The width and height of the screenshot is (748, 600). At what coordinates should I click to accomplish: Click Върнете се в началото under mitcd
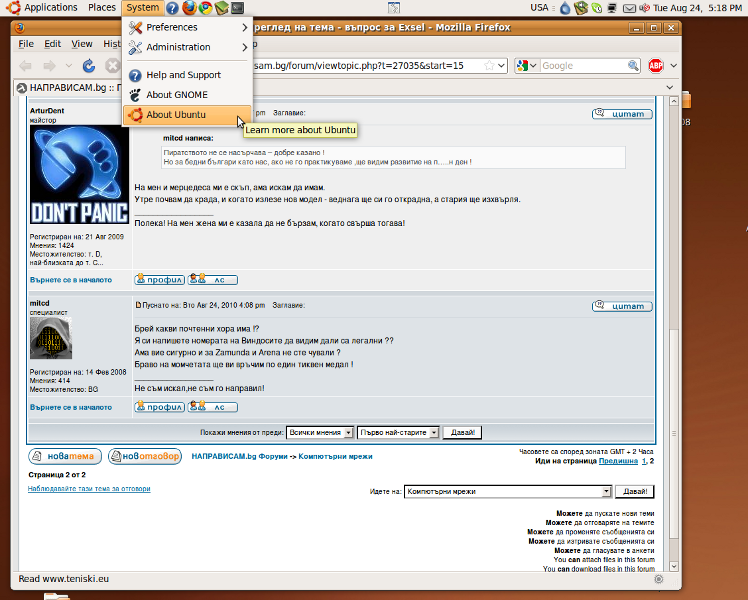tap(71, 407)
